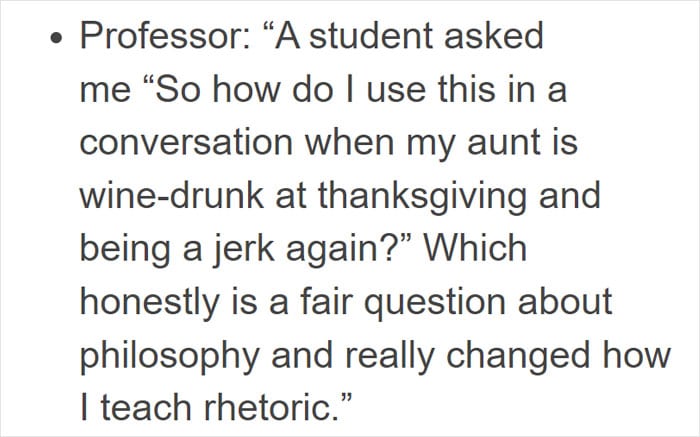This screenshot has height=437, width=700.
Task: Click the word "honestly"
Action: click(150, 304)
